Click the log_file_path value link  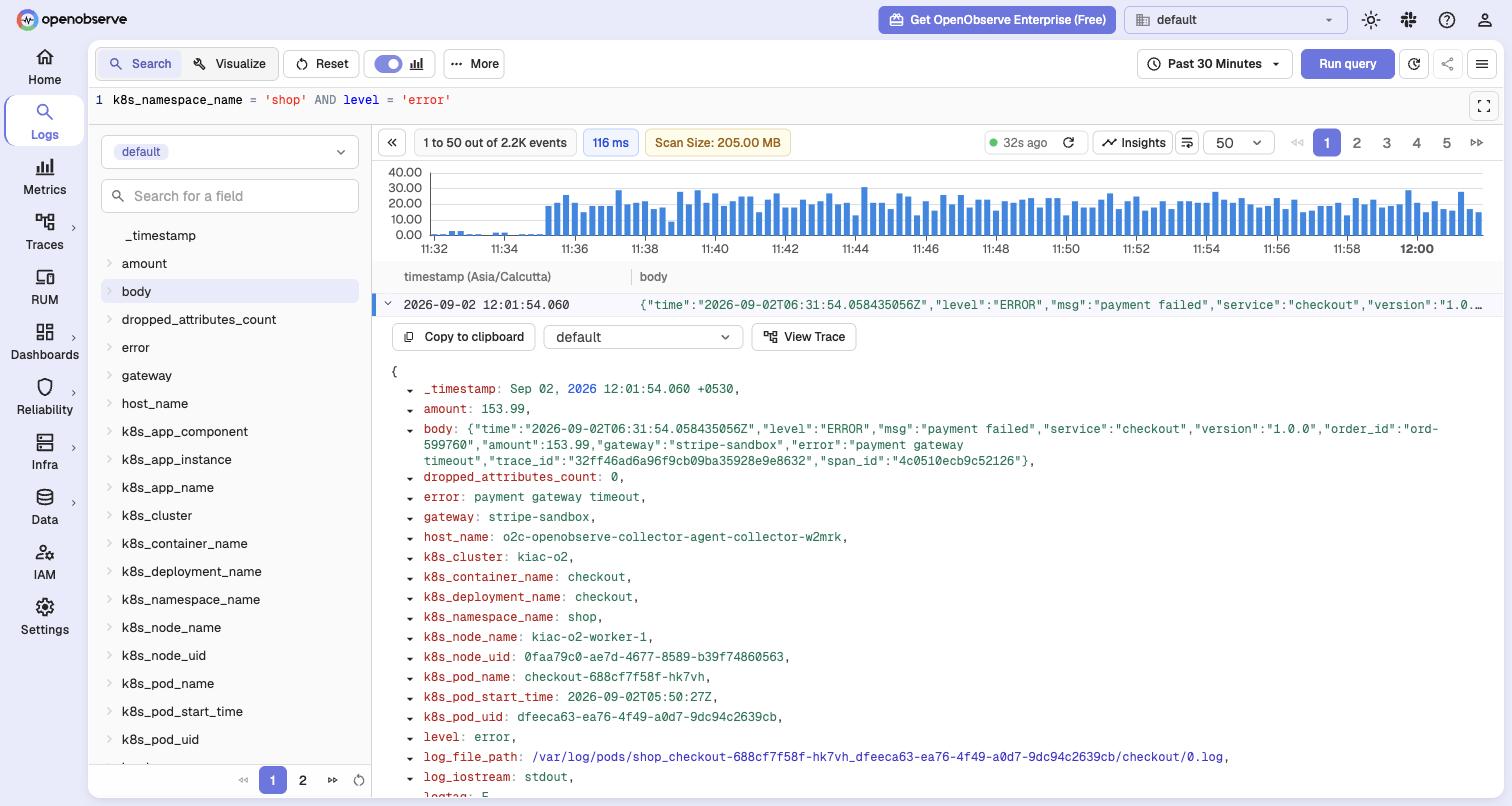pyautogui.click(x=877, y=757)
